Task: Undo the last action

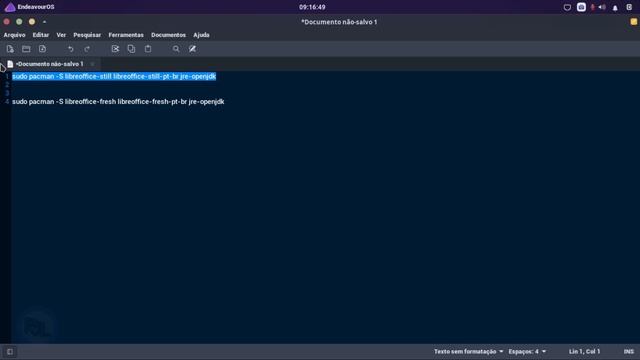Action: click(71, 49)
